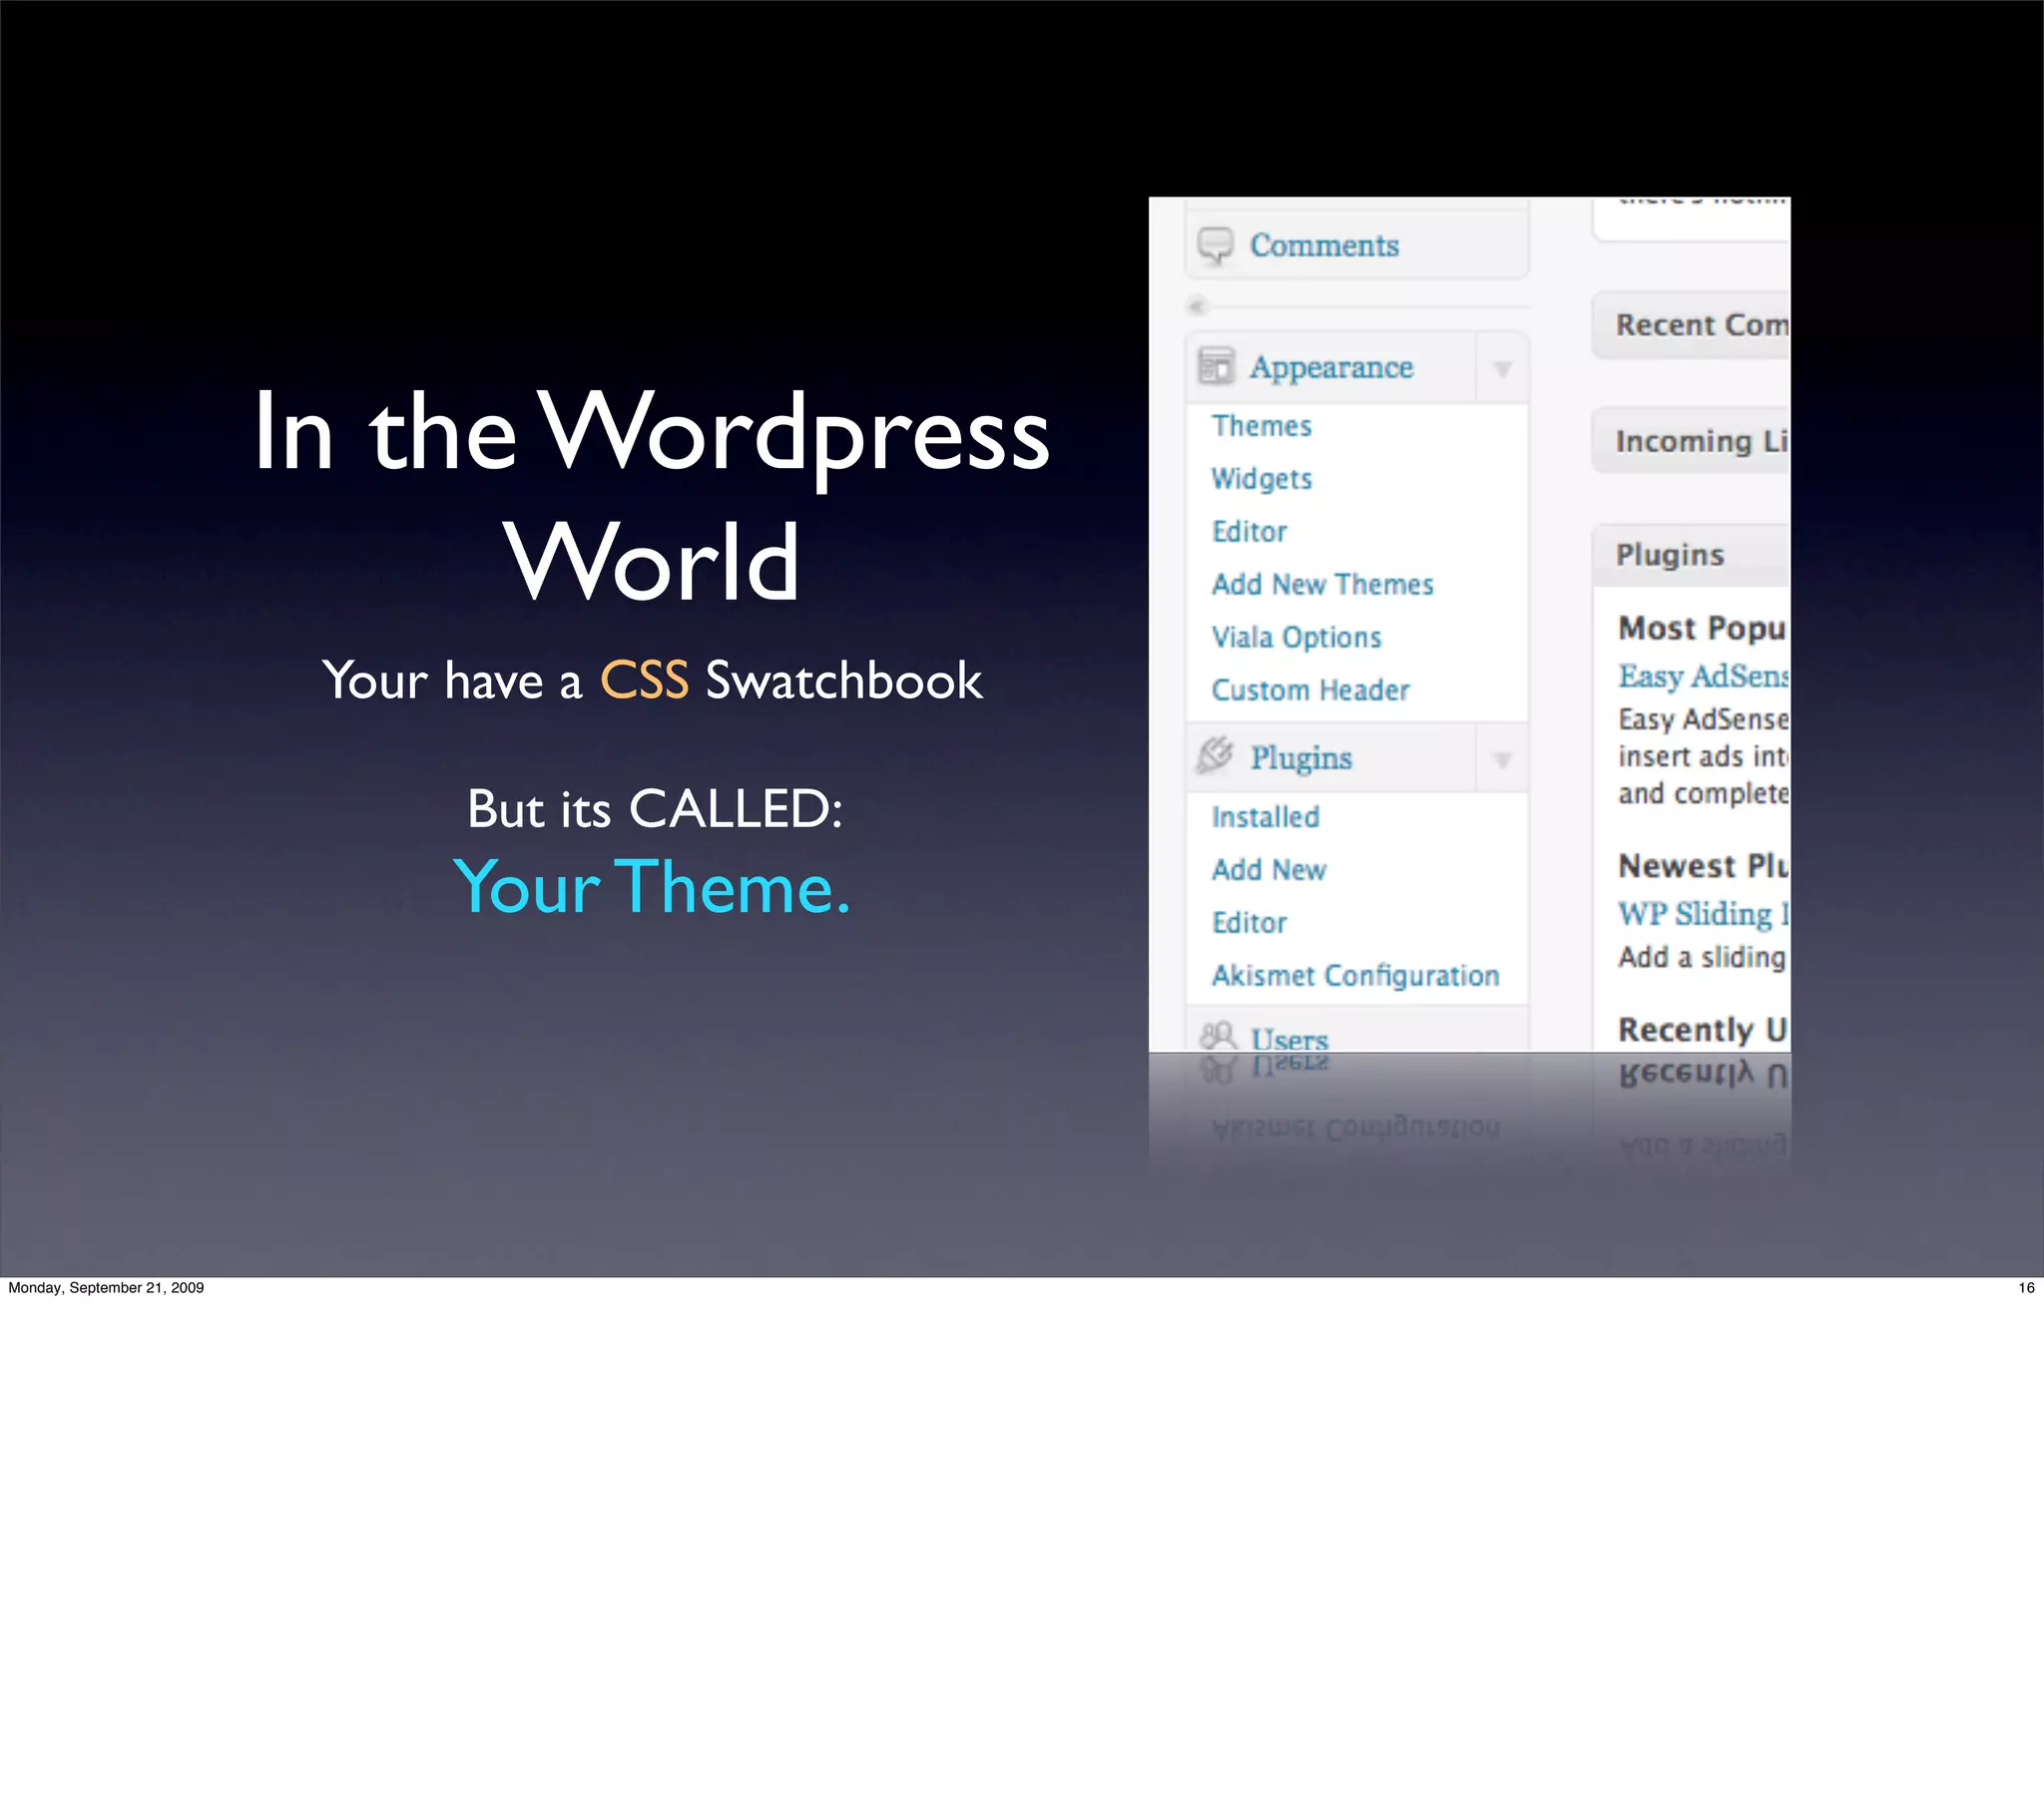Collapse the Appearance menu arrow

(x=1502, y=369)
